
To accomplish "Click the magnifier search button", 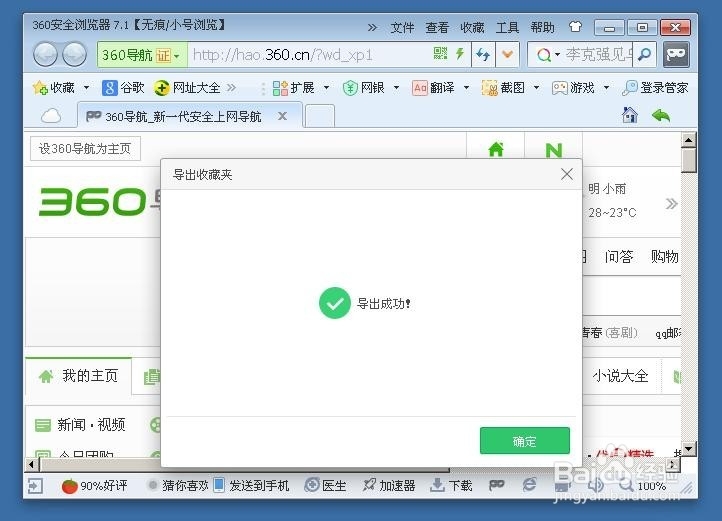I will click(645, 55).
